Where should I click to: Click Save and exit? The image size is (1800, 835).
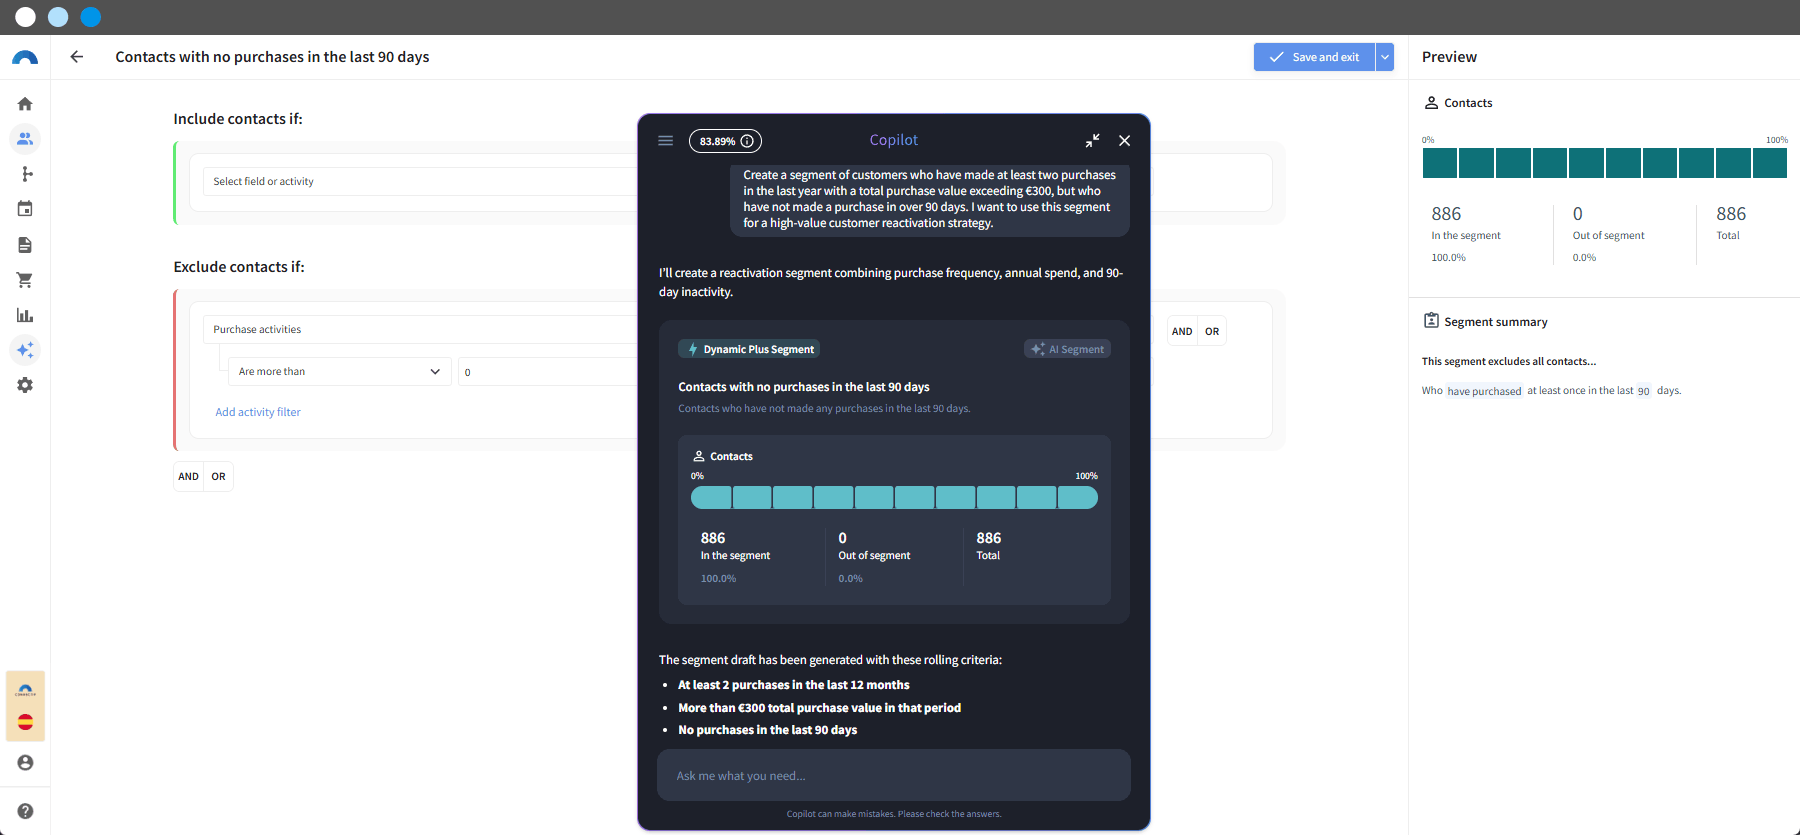pos(1314,57)
